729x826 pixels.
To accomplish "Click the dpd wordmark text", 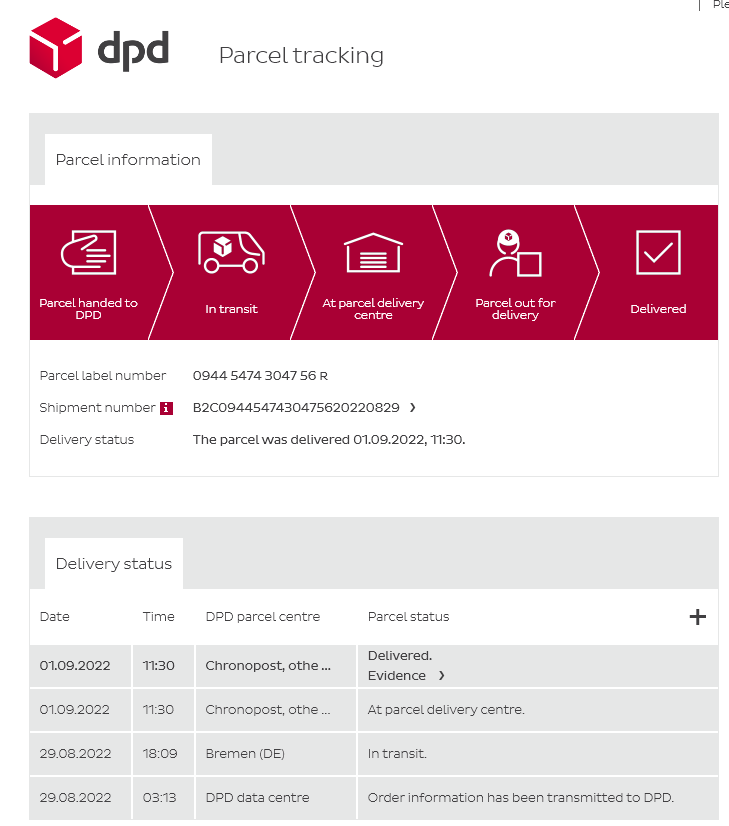I will [x=133, y=47].
